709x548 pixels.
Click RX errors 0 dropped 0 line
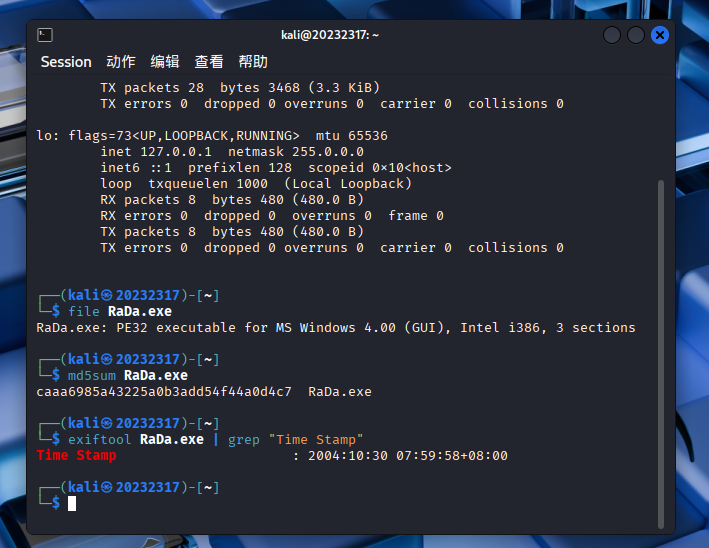coord(272,216)
